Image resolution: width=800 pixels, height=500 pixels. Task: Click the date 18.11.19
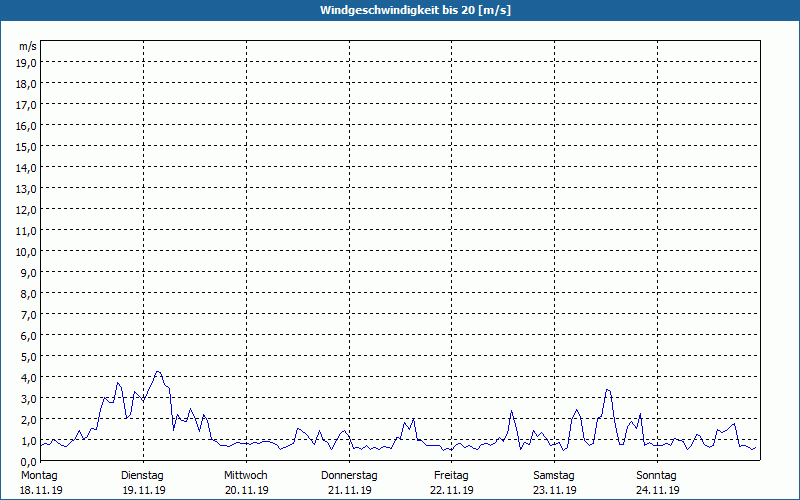pos(41,490)
